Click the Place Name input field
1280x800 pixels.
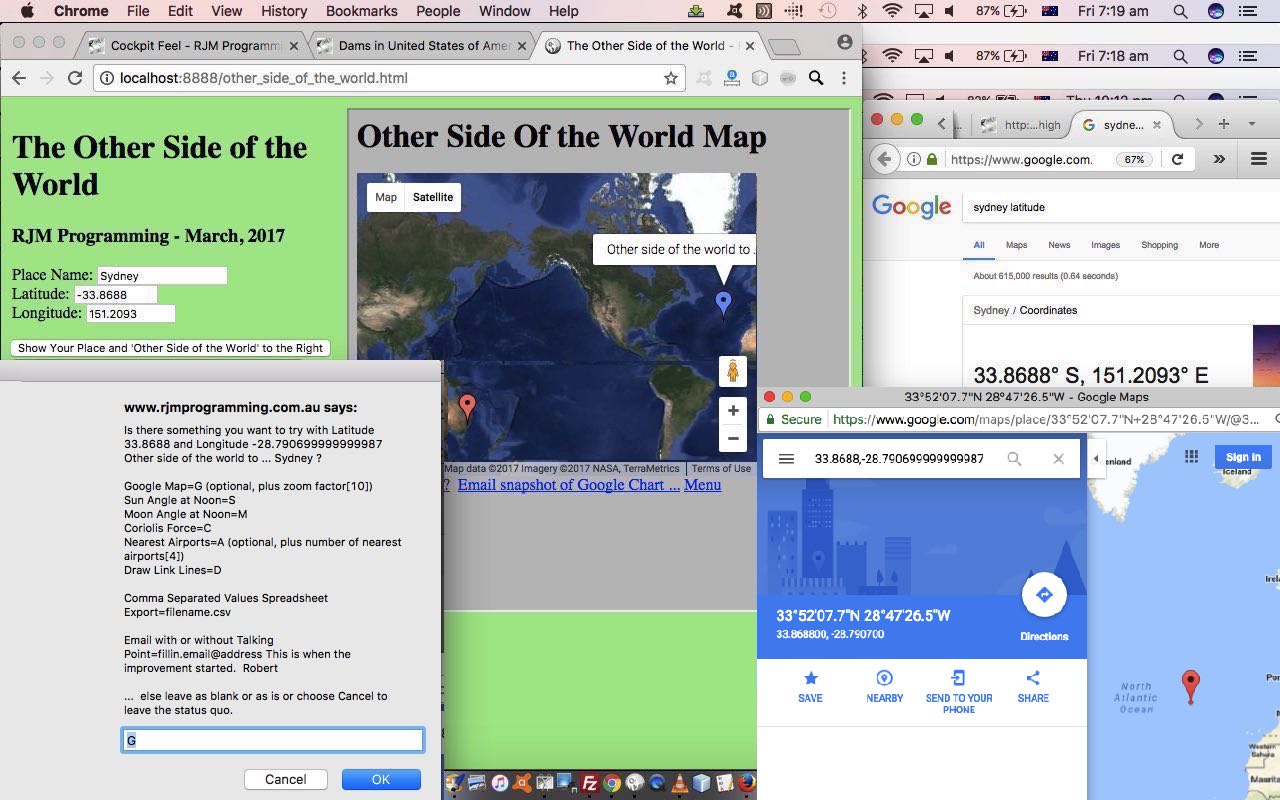[162, 276]
